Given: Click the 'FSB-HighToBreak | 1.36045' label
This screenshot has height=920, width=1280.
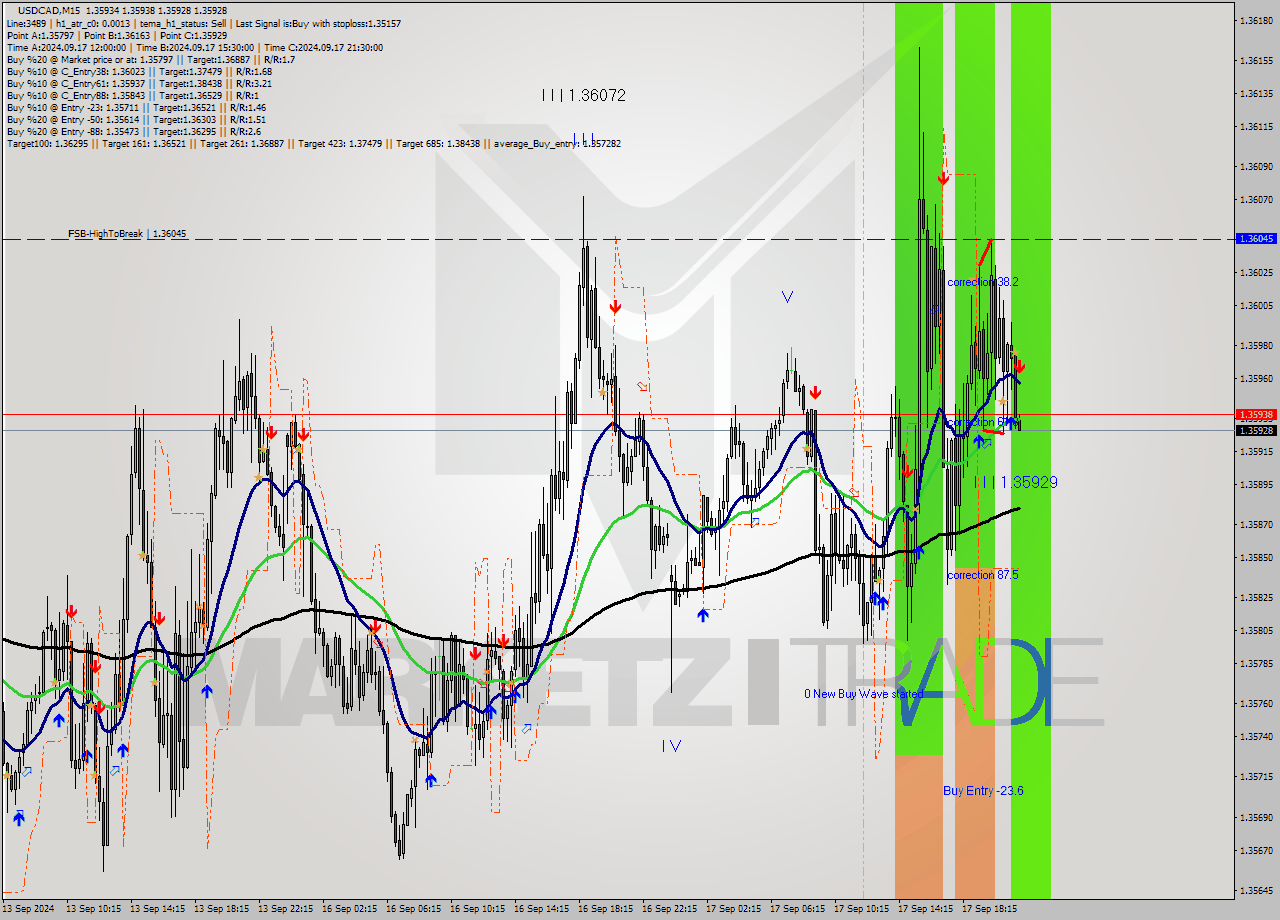Looking at the screenshot, I should pyautogui.click(x=127, y=233).
